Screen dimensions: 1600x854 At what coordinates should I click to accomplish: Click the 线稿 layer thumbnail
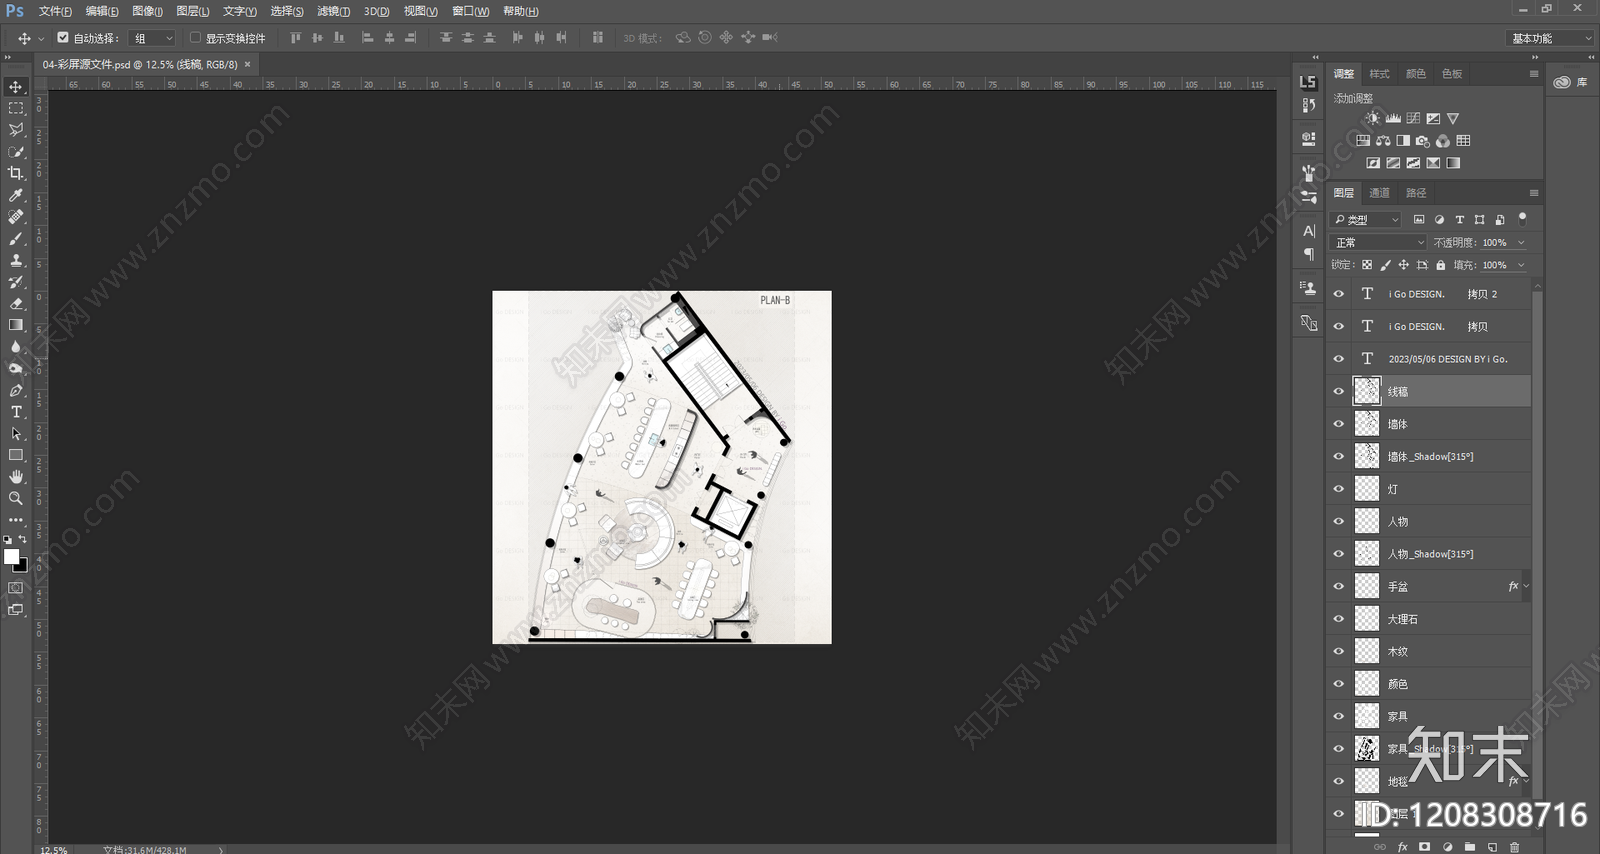point(1367,391)
